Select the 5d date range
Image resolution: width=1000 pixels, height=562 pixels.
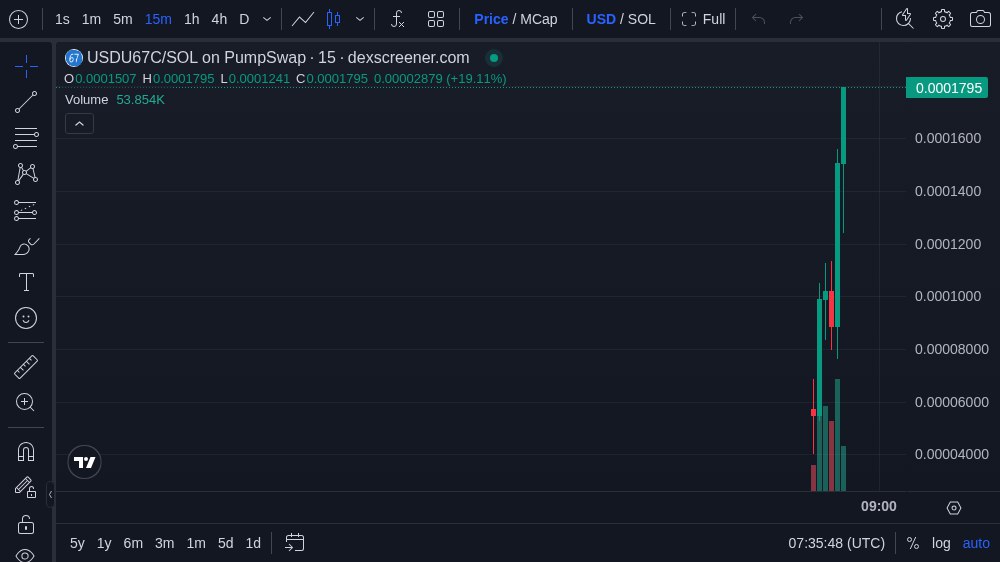click(x=225, y=543)
